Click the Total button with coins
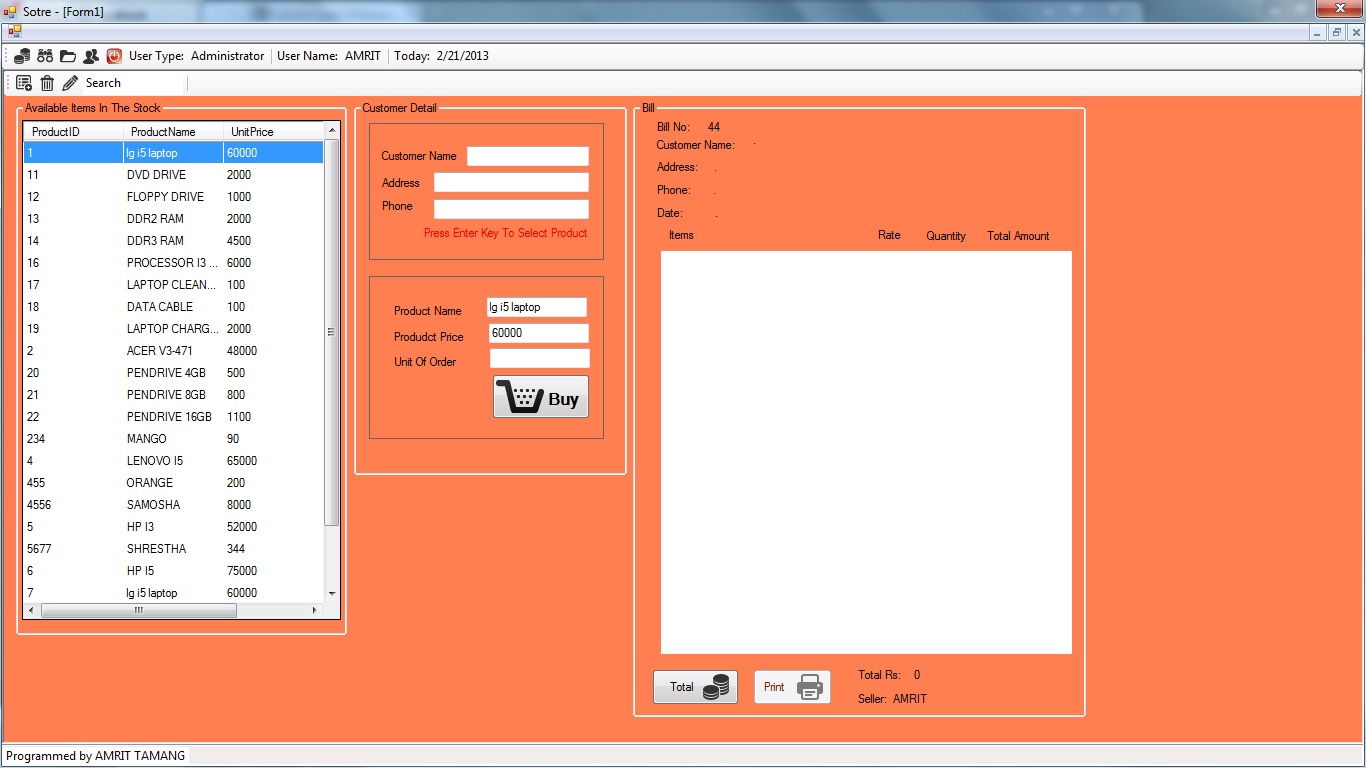The image size is (1366, 768). (695, 687)
